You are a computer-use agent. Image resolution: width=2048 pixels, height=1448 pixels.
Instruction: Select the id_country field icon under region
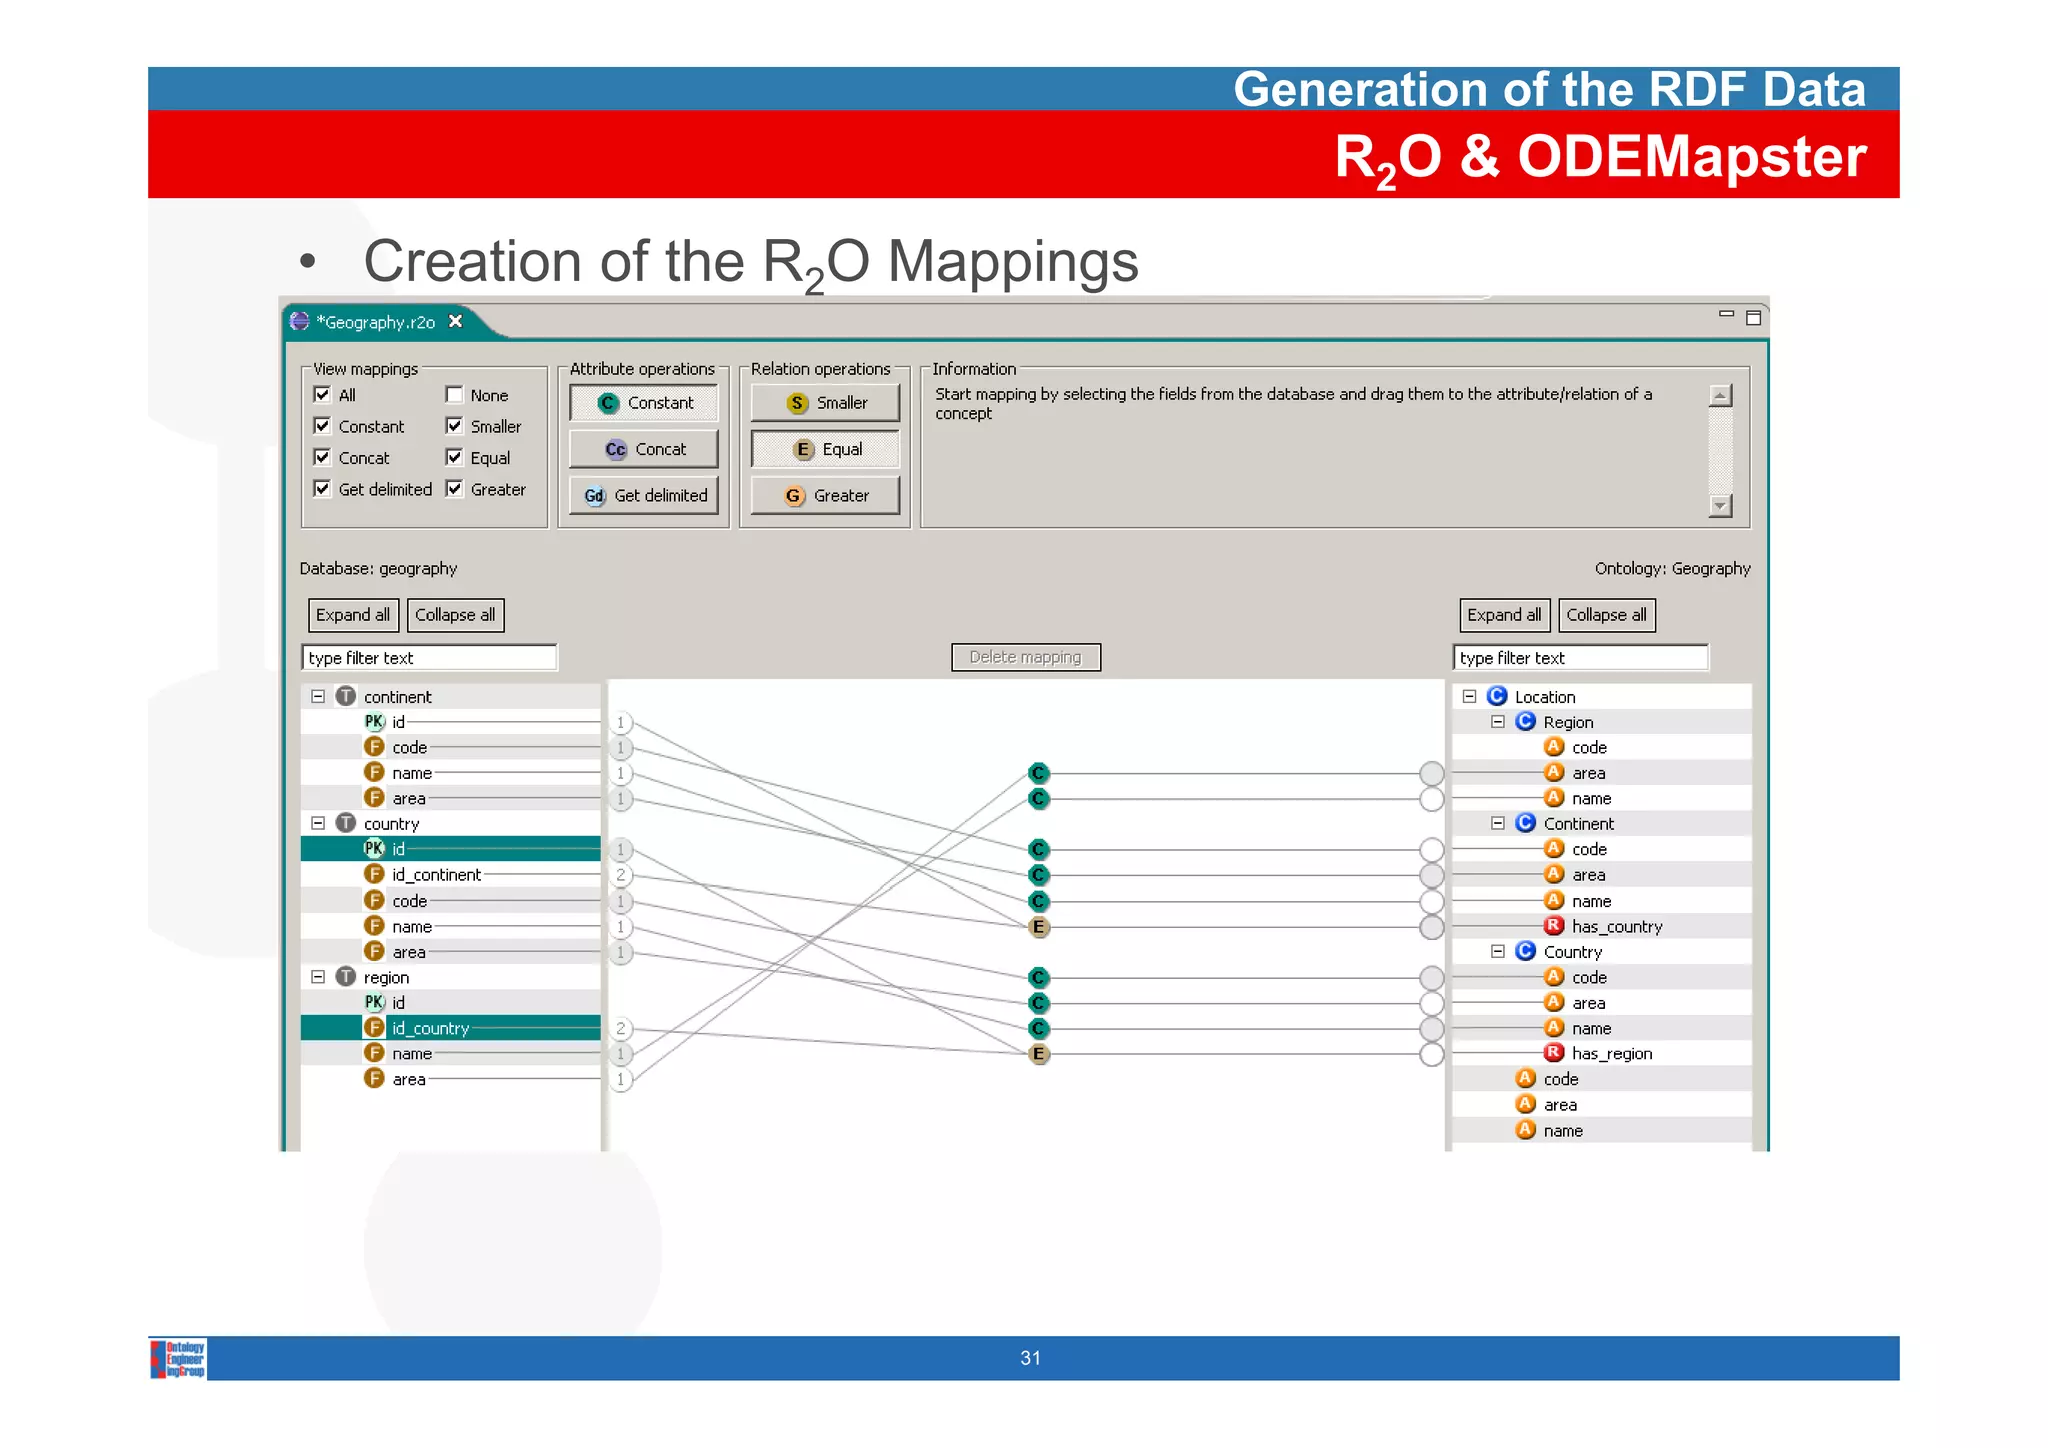pos(374,1028)
